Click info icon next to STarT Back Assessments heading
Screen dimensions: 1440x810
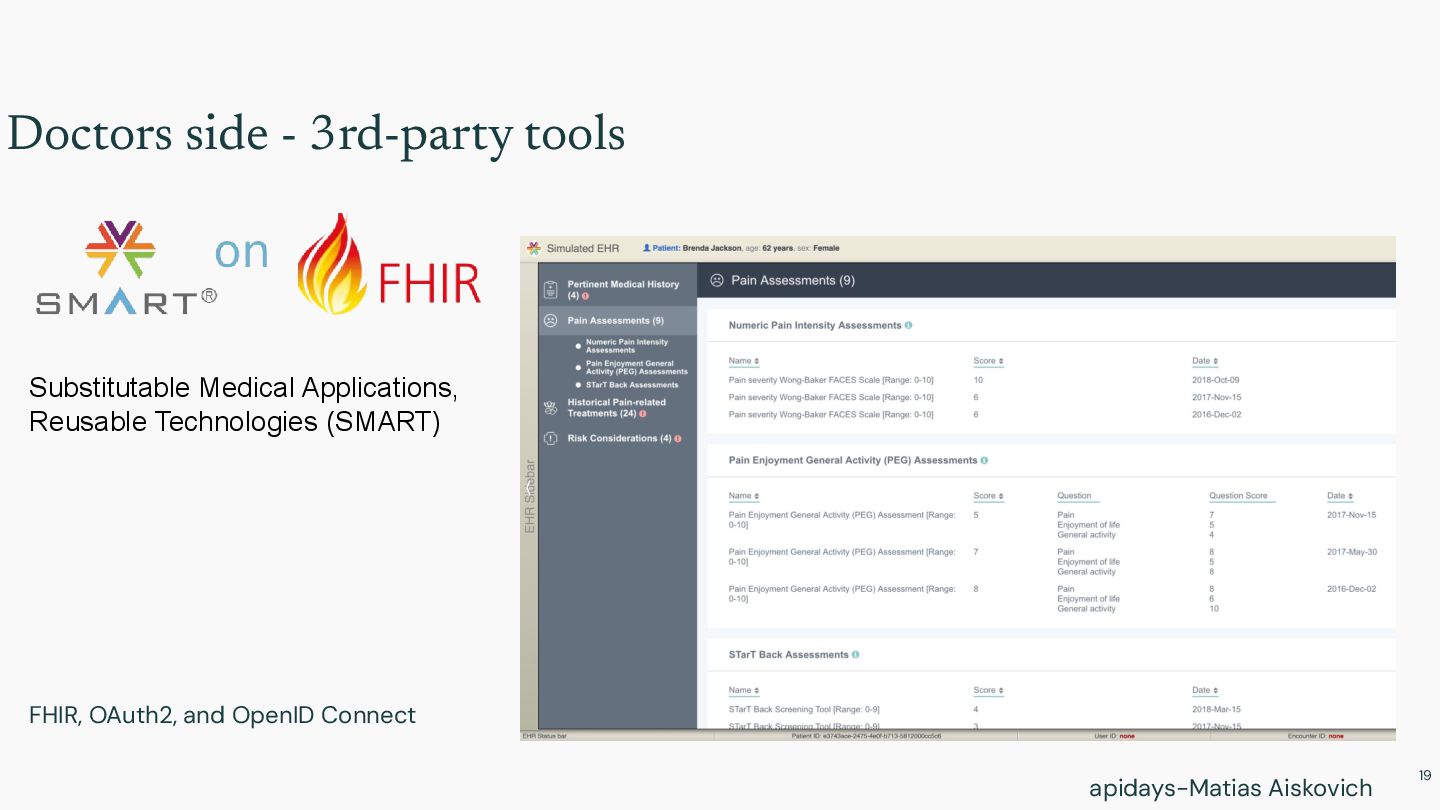pos(855,654)
